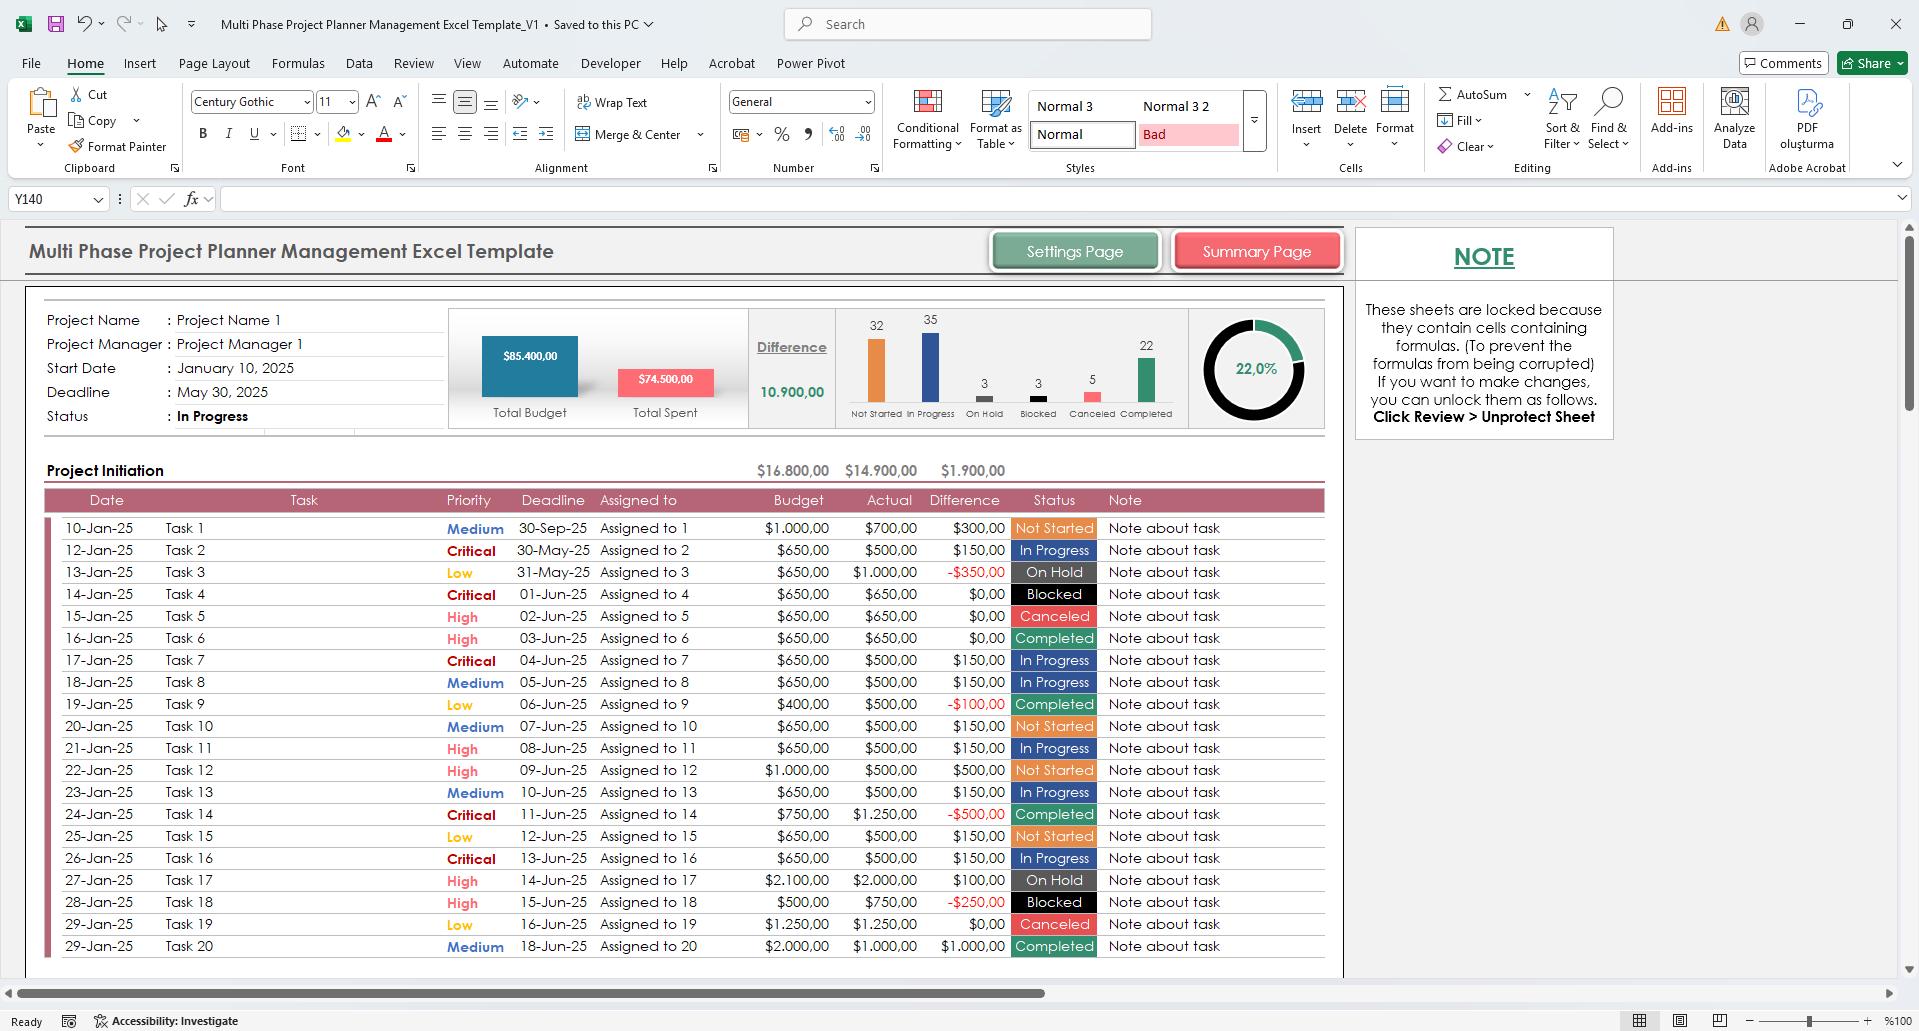The height and width of the screenshot is (1031, 1919).
Task: Open the Century Gothic font dropdown
Action: pos(307,102)
